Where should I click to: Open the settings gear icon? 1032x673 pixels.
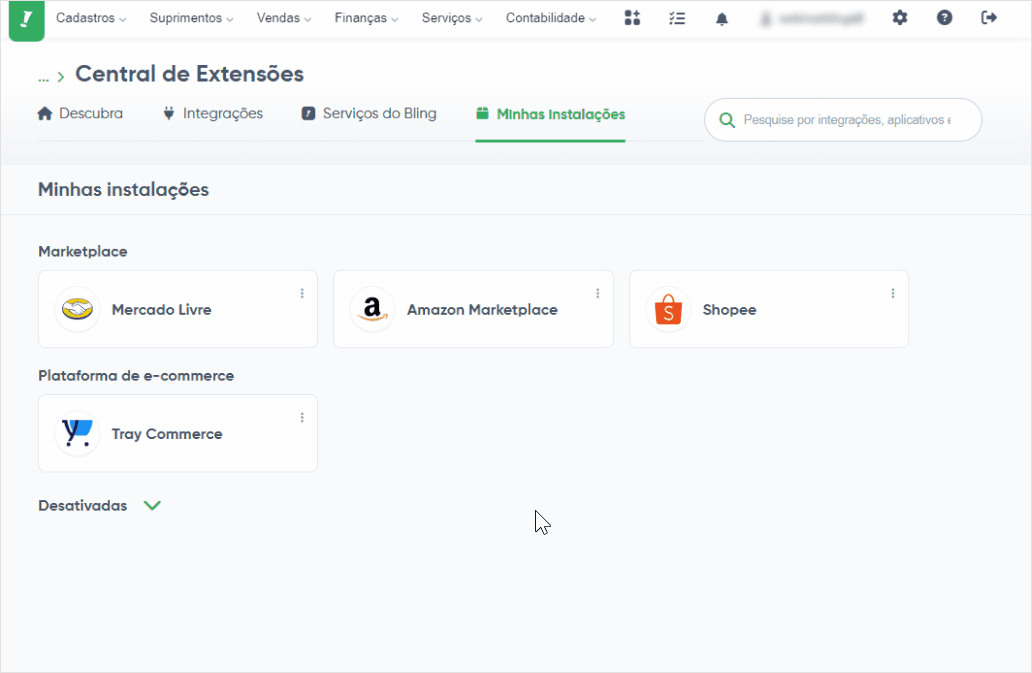(900, 18)
